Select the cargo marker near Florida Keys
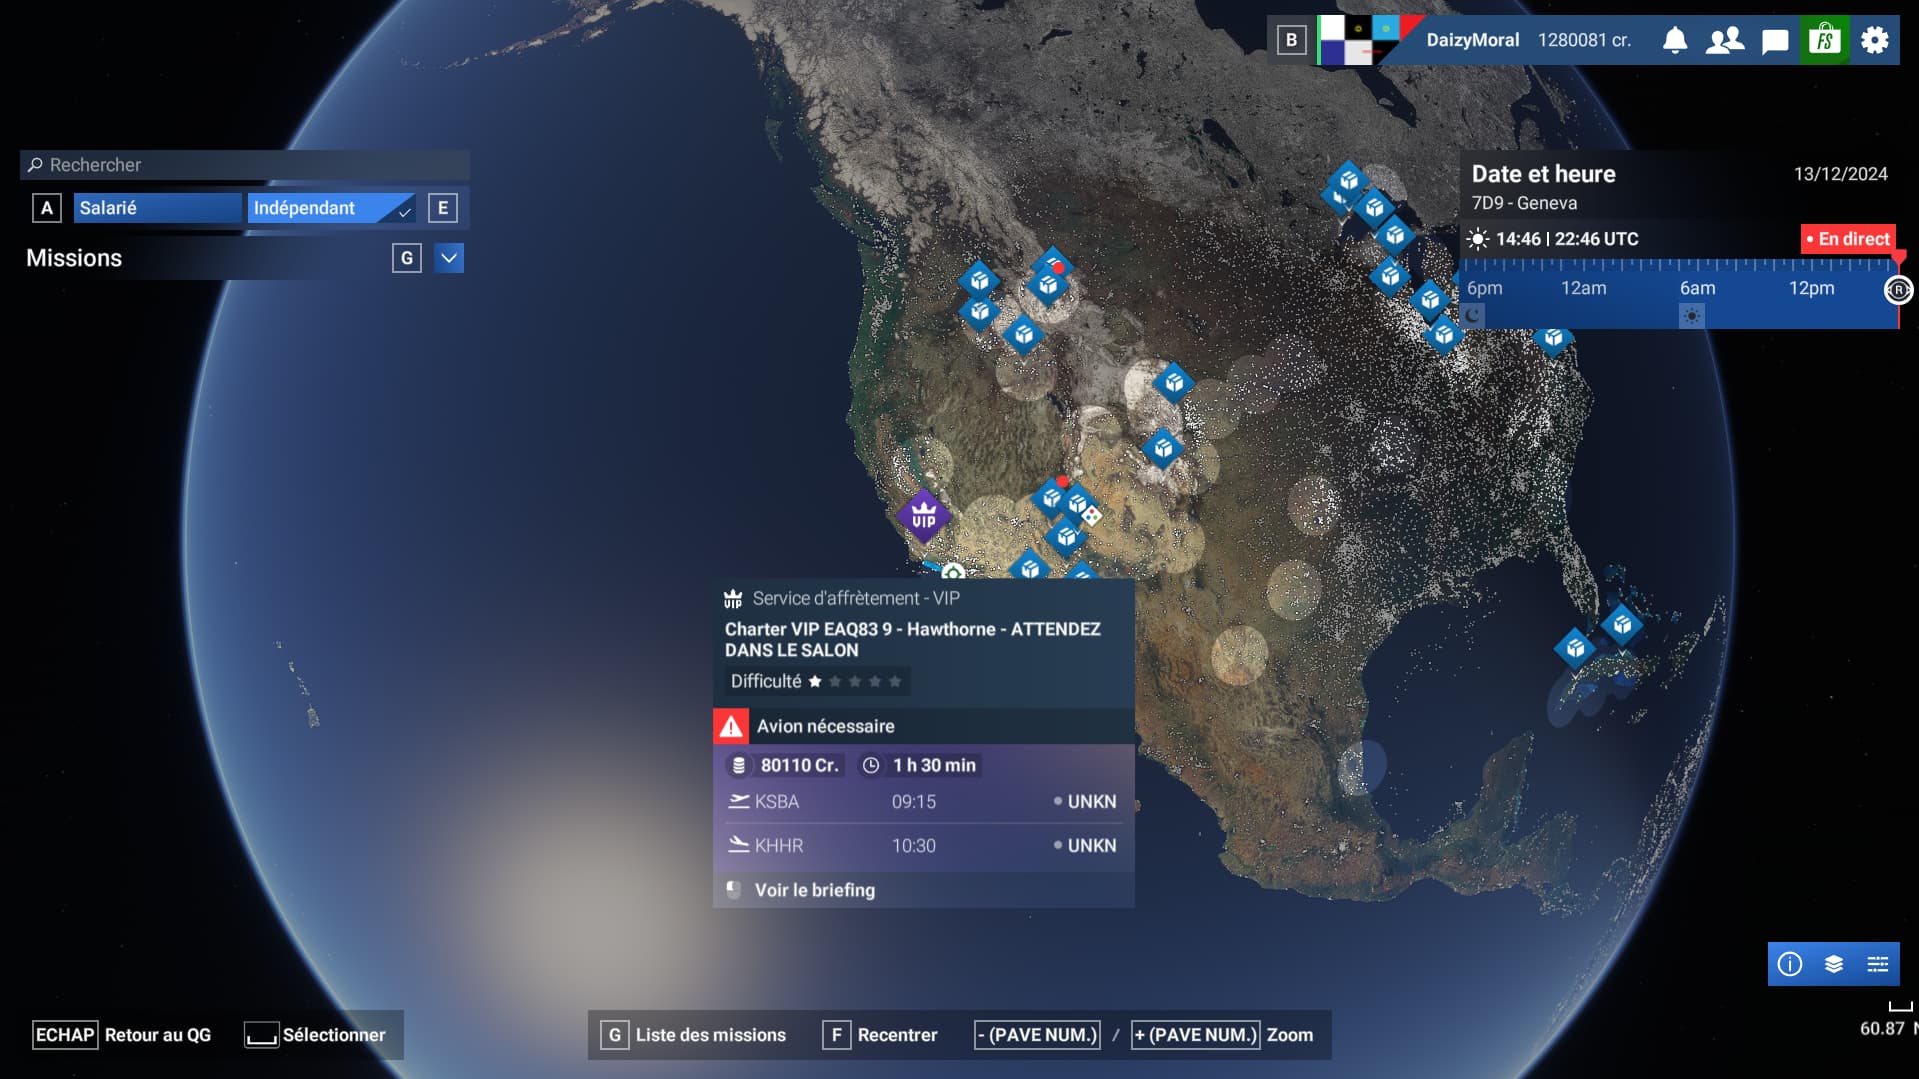The height and width of the screenshot is (1079, 1919). click(x=1622, y=624)
